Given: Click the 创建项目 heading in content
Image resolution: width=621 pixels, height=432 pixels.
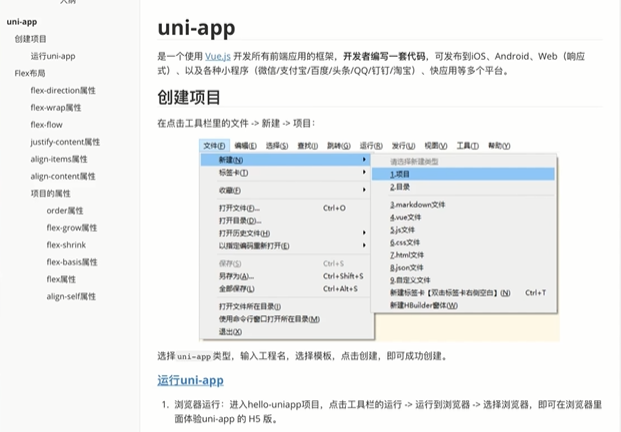Looking at the screenshot, I should tap(189, 97).
